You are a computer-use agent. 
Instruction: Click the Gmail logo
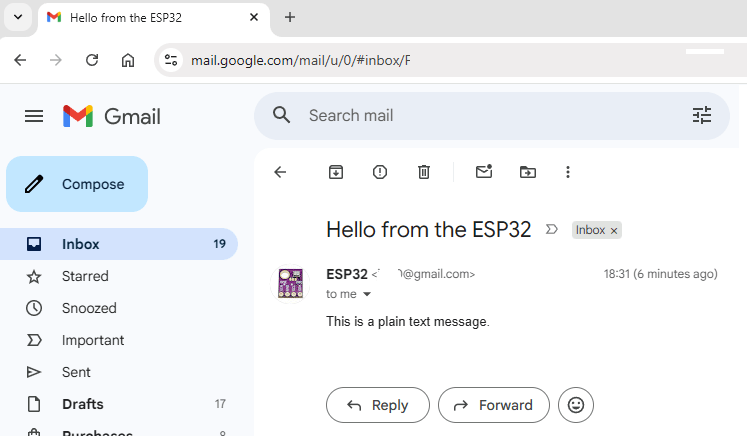click(x=112, y=116)
